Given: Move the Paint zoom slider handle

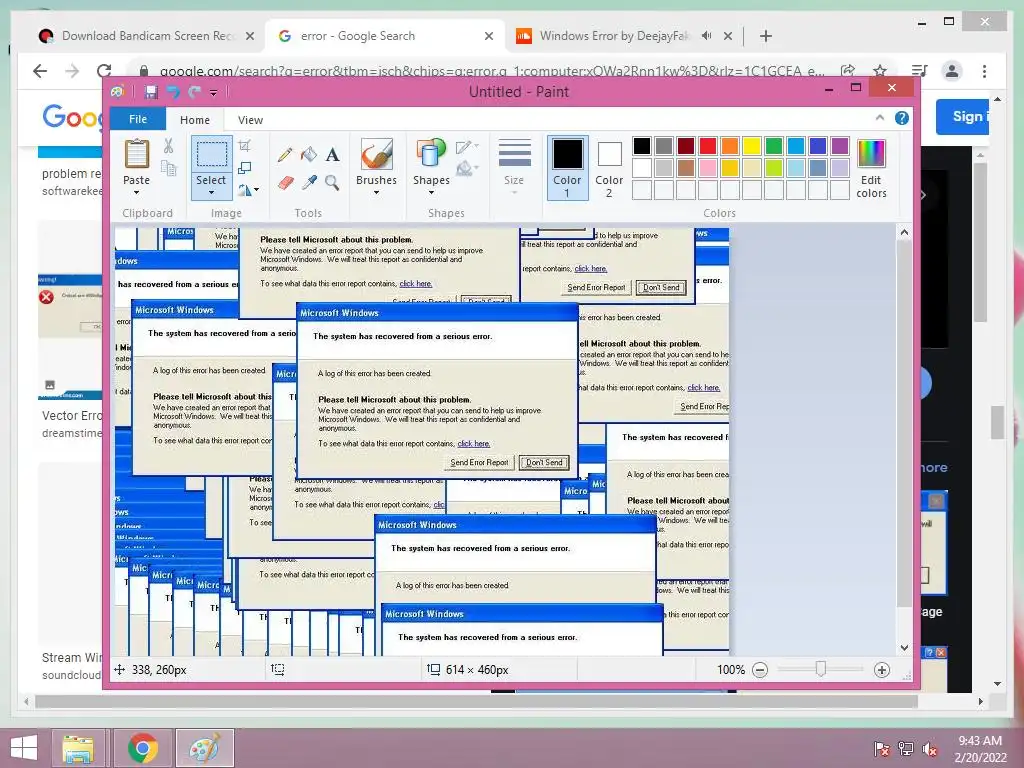Looking at the screenshot, I should tap(820, 669).
